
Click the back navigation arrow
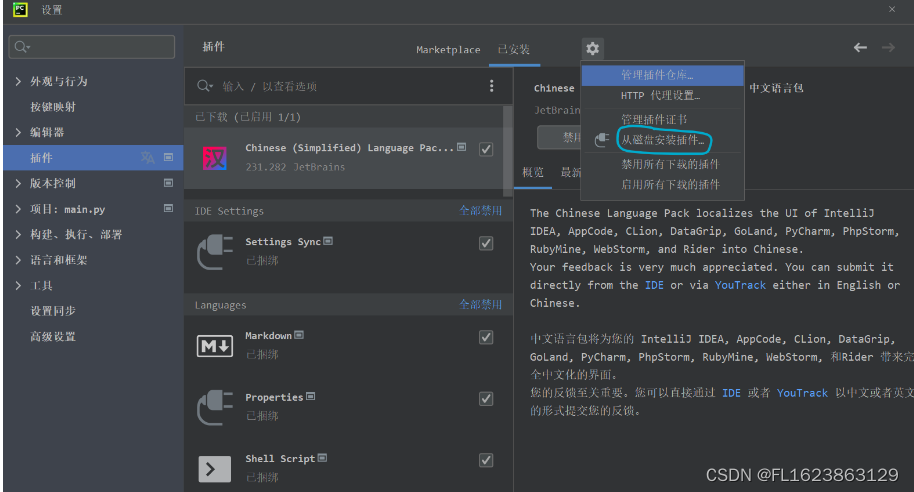click(860, 48)
